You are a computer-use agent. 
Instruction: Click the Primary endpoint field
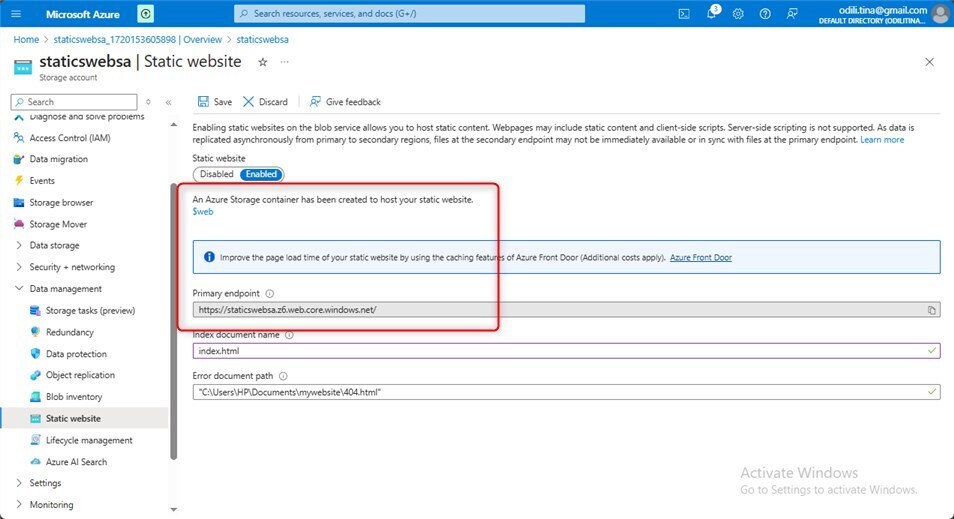(566, 310)
